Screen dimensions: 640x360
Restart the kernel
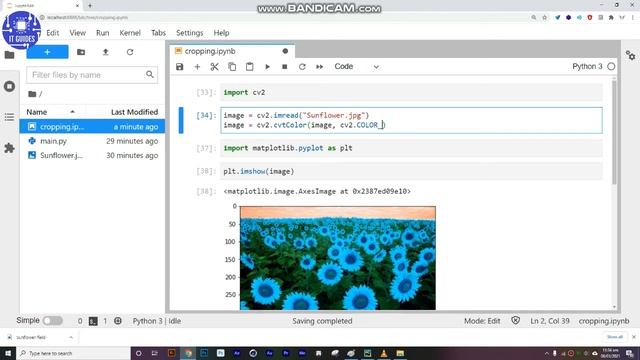click(x=302, y=67)
